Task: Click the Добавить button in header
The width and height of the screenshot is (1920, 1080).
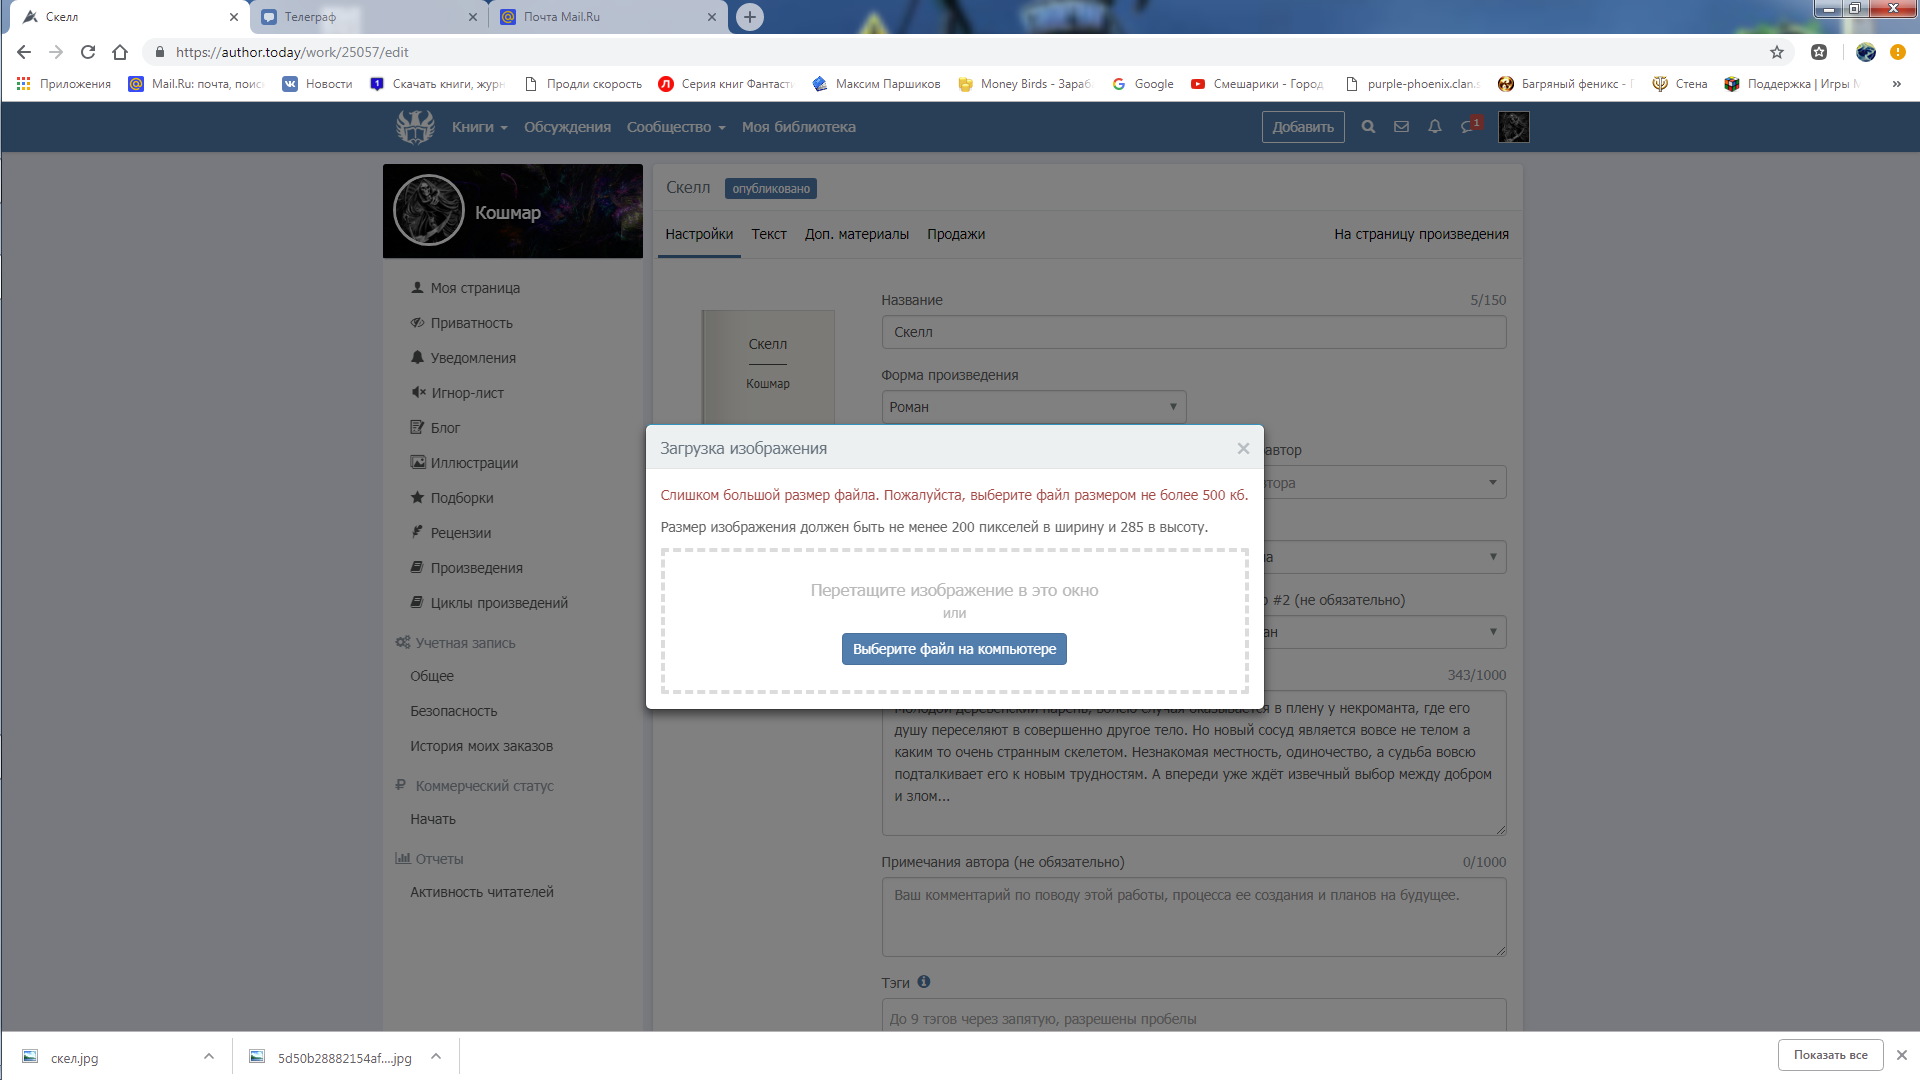Action: point(1302,127)
